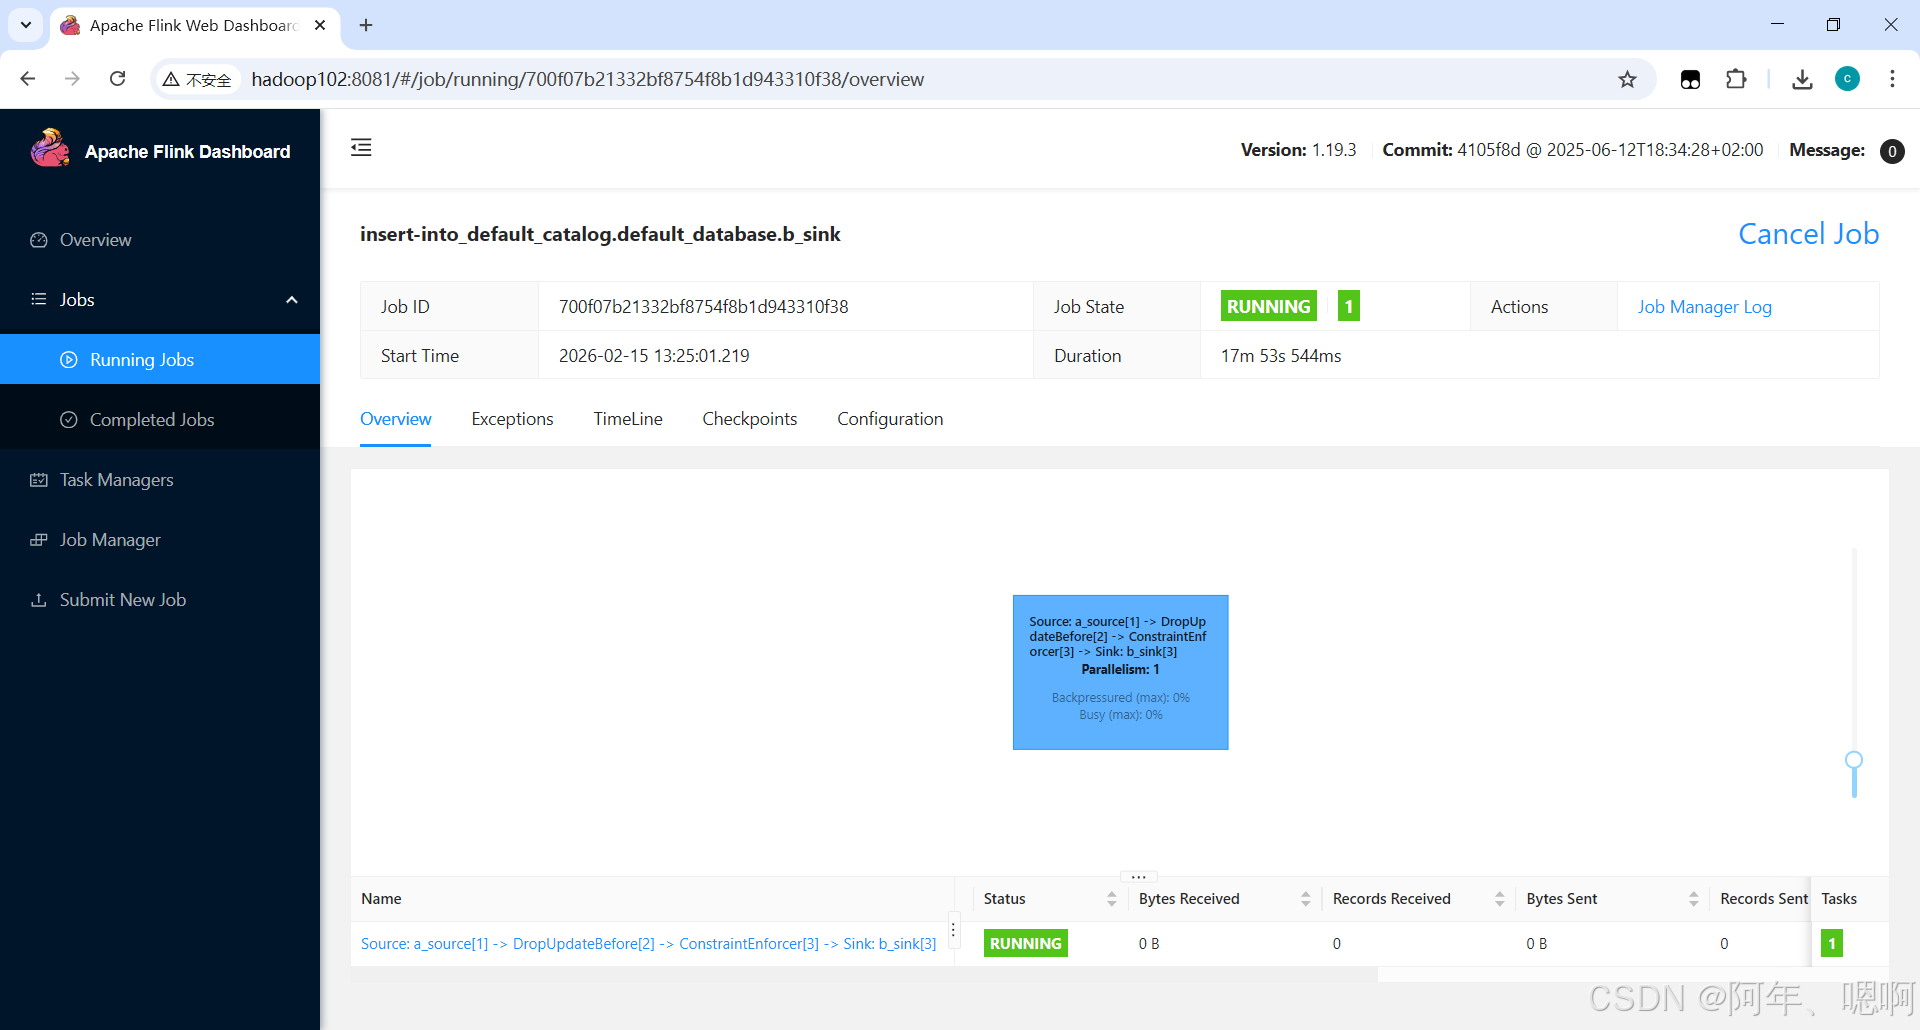Screen dimensions: 1920x1030
Task: Click the RUNNING status tag in table row
Action: pos(1025,943)
